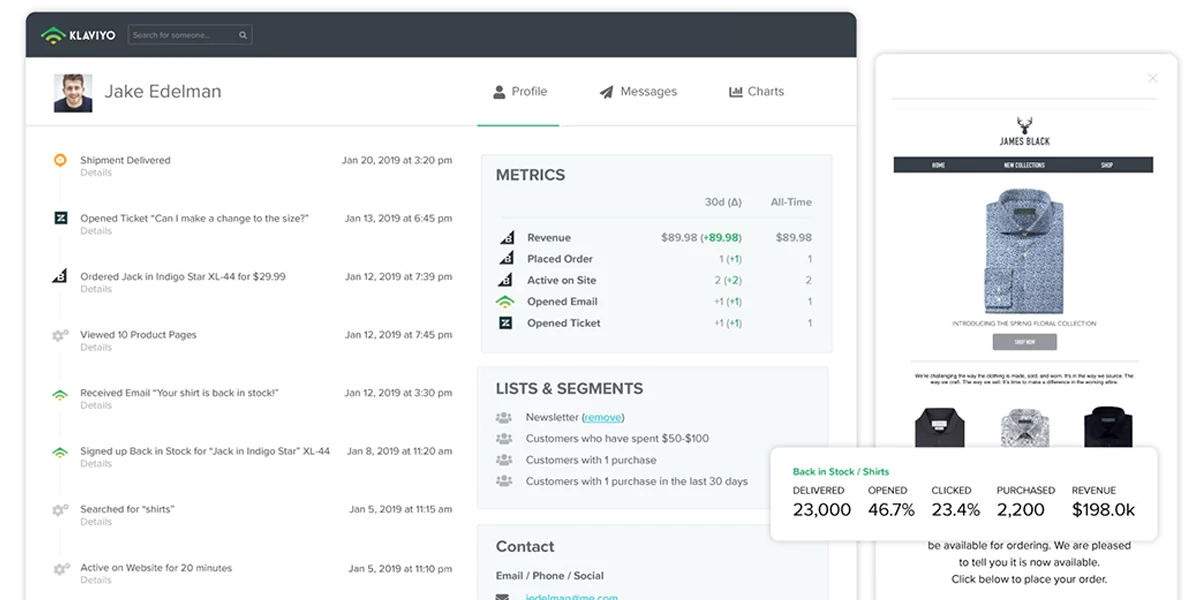The height and width of the screenshot is (600, 1200).
Task: Click the Opened Ticket timeline icon
Action: coord(60,218)
